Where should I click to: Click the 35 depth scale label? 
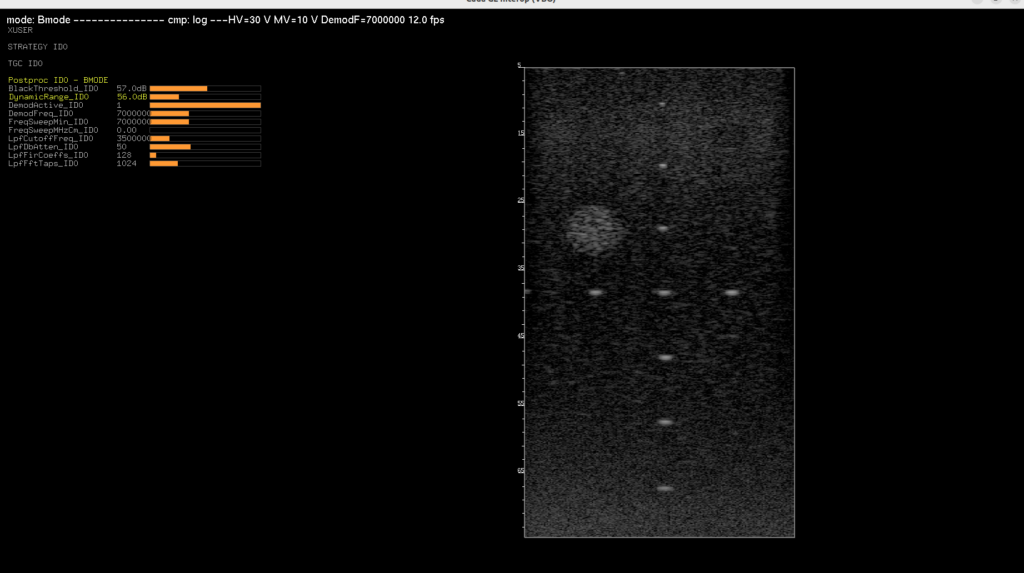coord(520,268)
